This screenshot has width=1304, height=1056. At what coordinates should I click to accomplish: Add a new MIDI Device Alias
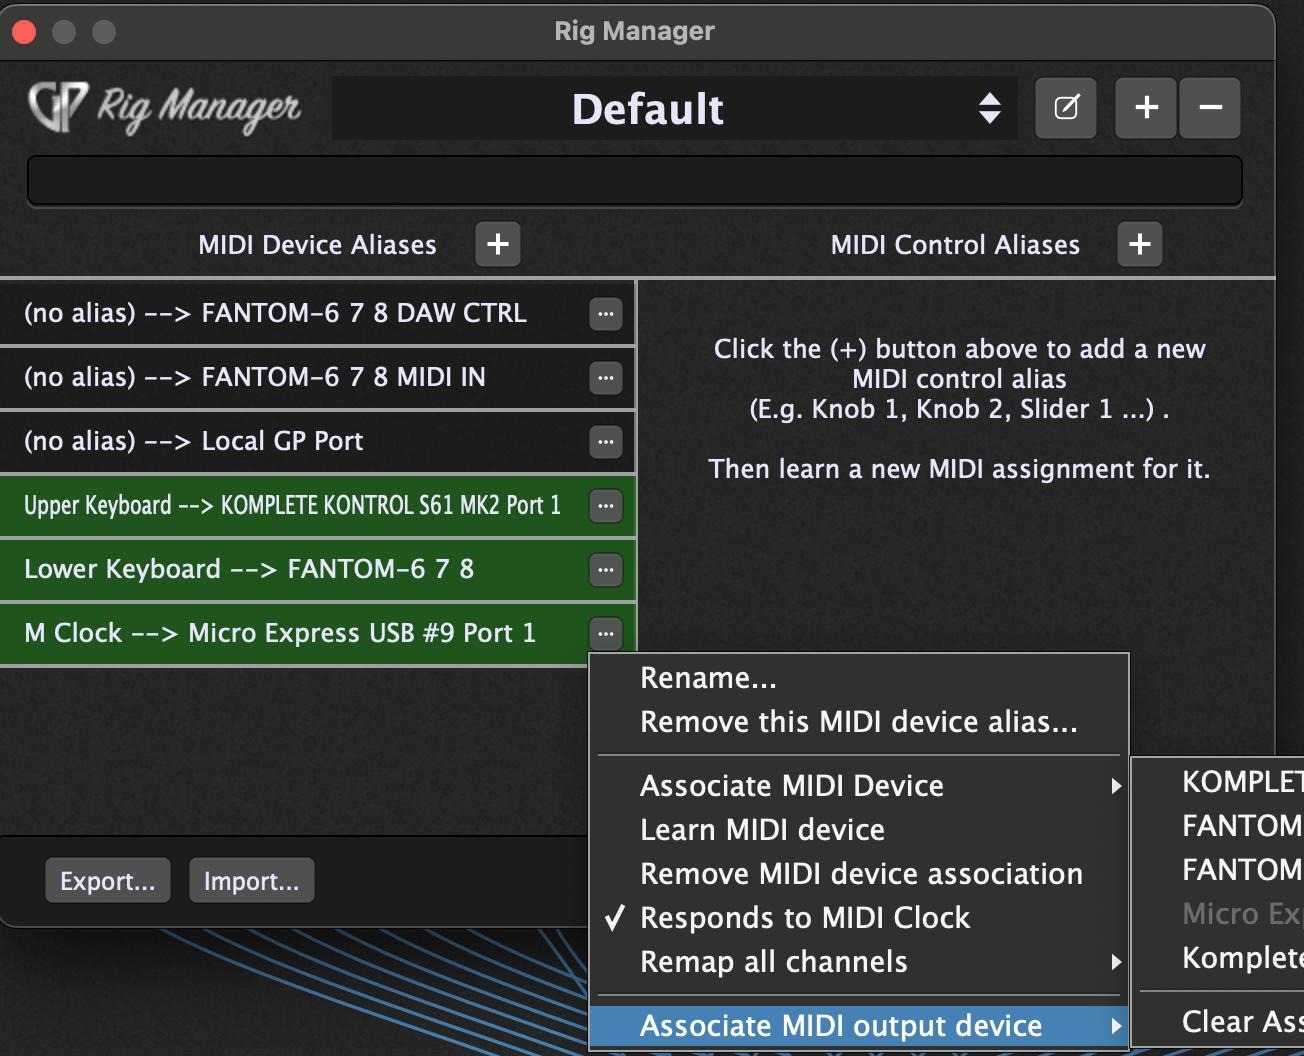(498, 245)
